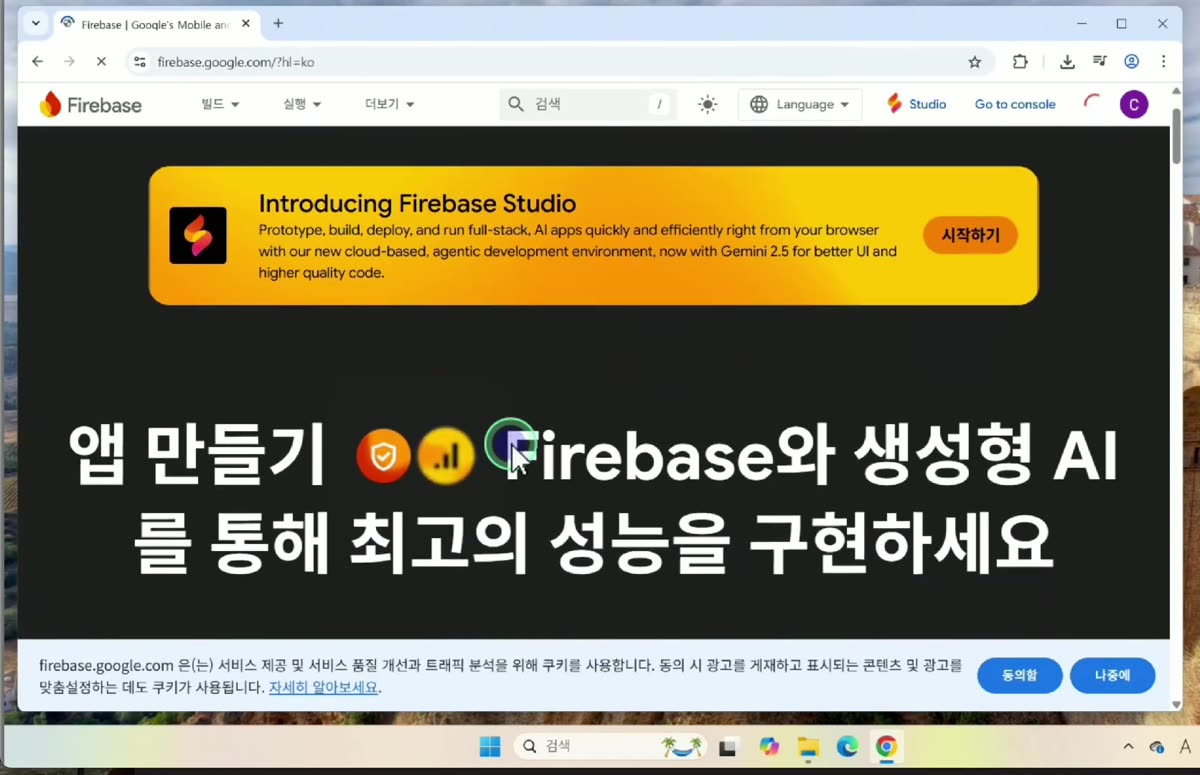1200x775 pixels.
Task: Open the Chrome extensions puzzle icon
Action: [x=1020, y=62]
